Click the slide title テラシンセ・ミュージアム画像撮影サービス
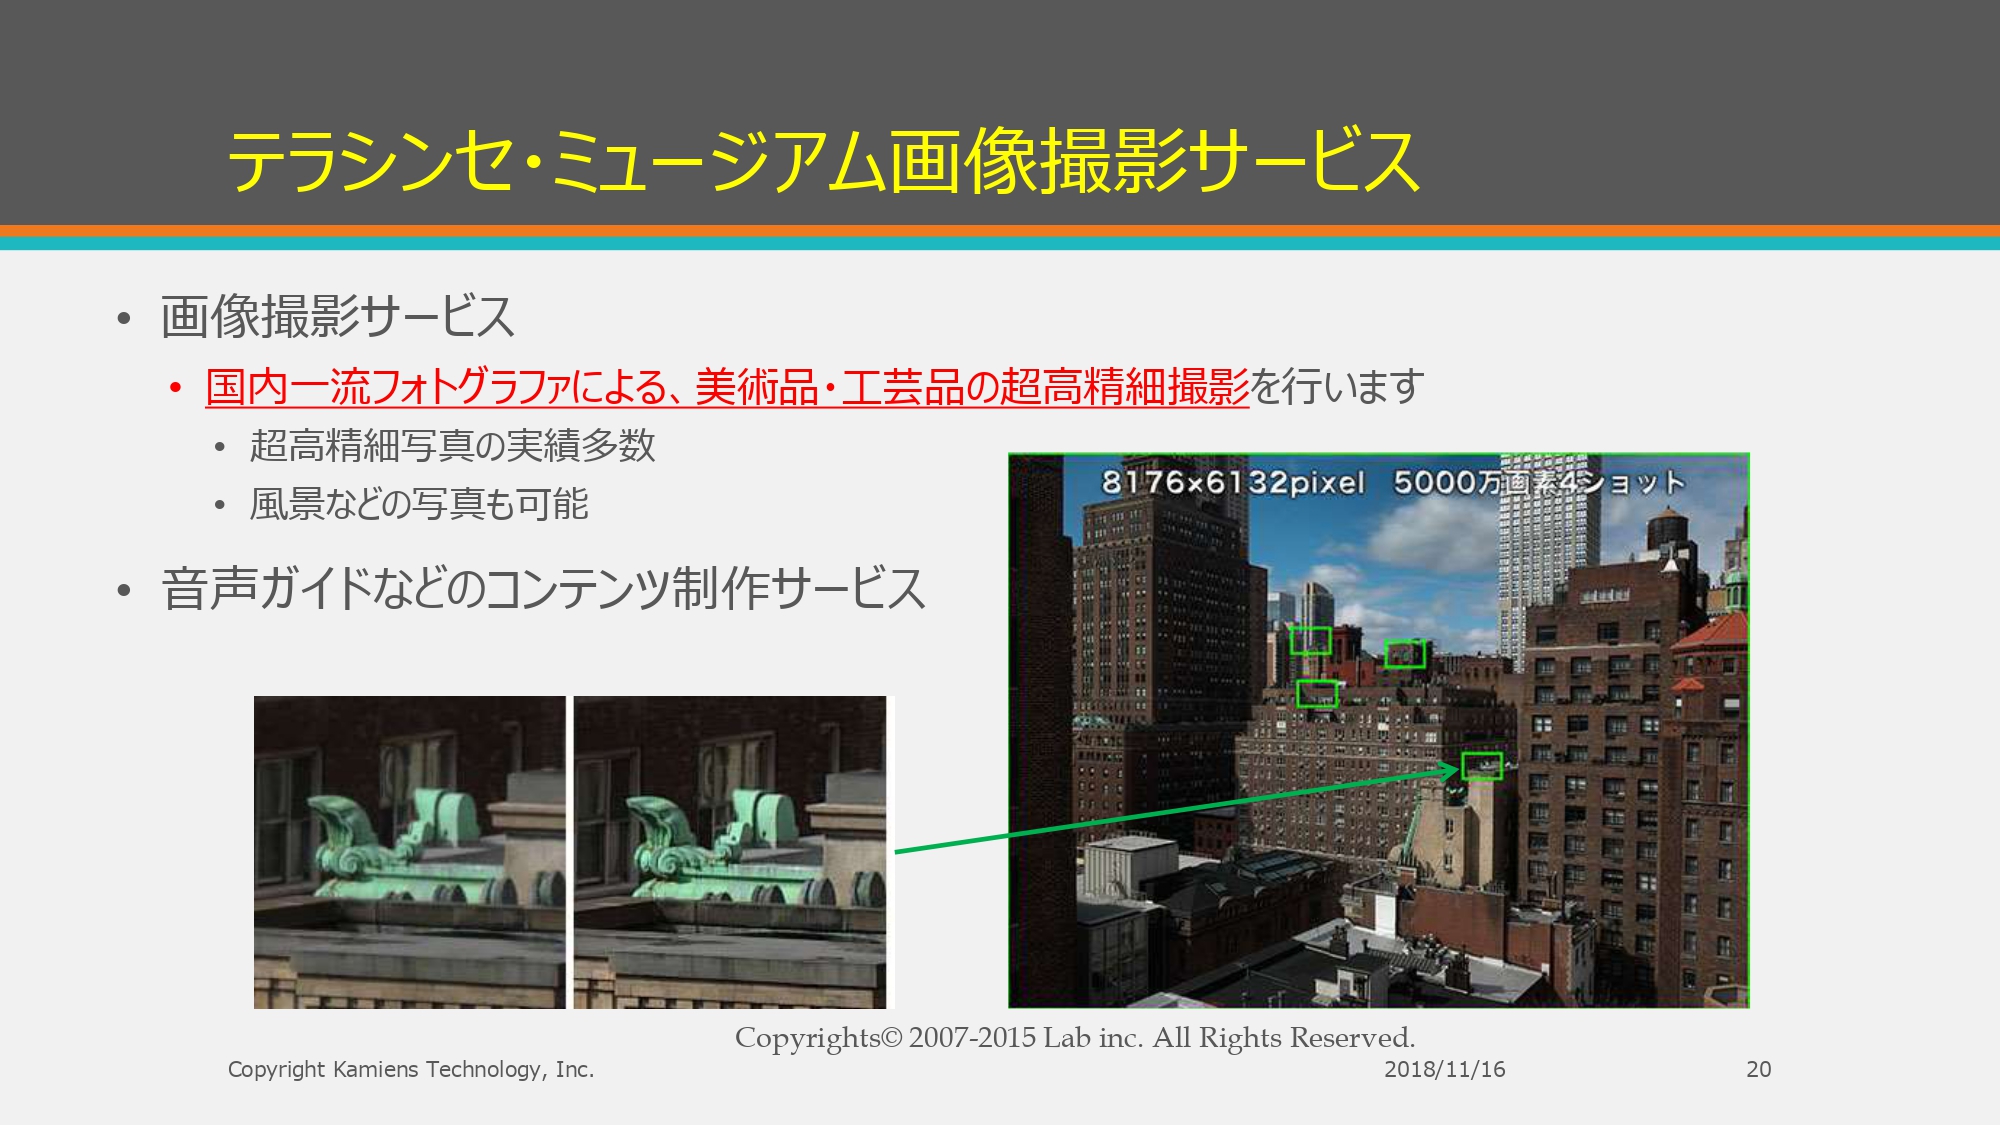The image size is (2000, 1125). [x=822, y=160]
